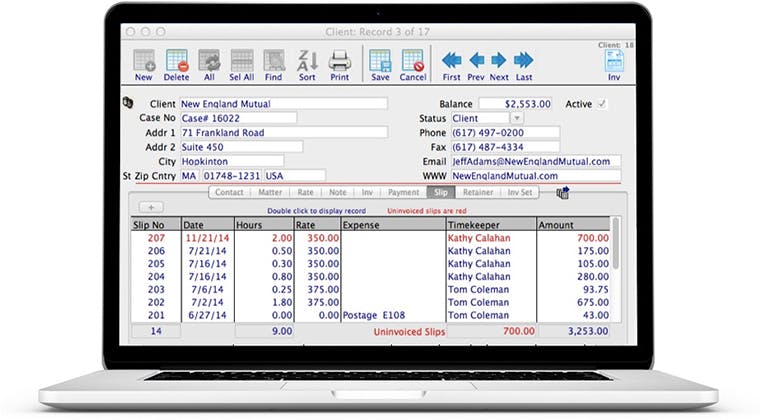Select slip number 205
Viewport: 760px width, 420px height.
tap(156, 264)
